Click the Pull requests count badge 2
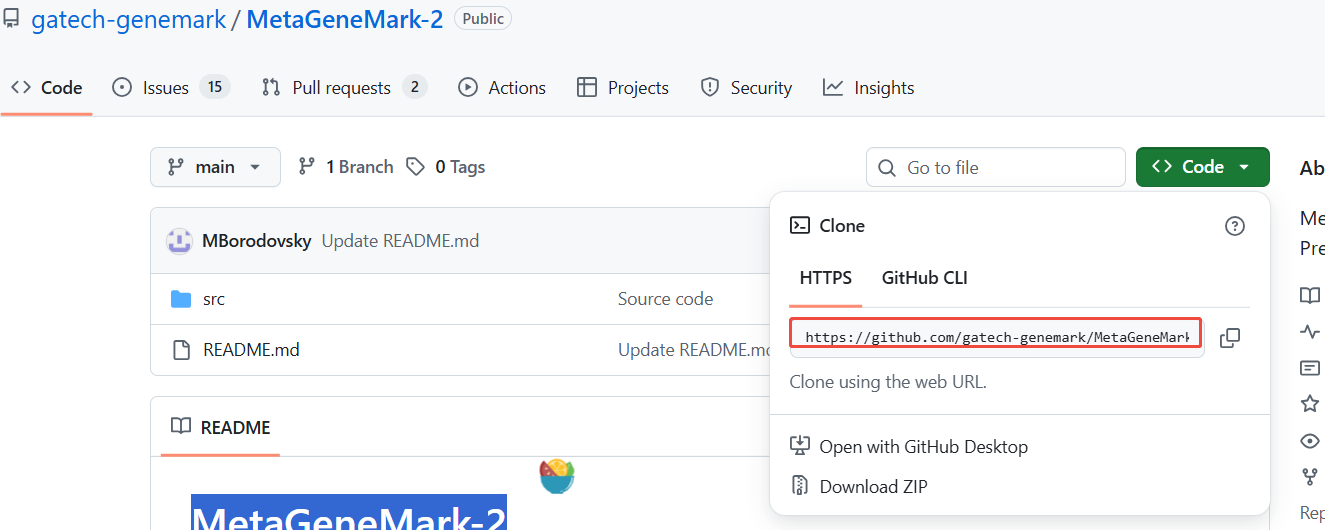Screen dimensions: 1325x530 pyautogui.click(x=415, y=88)
